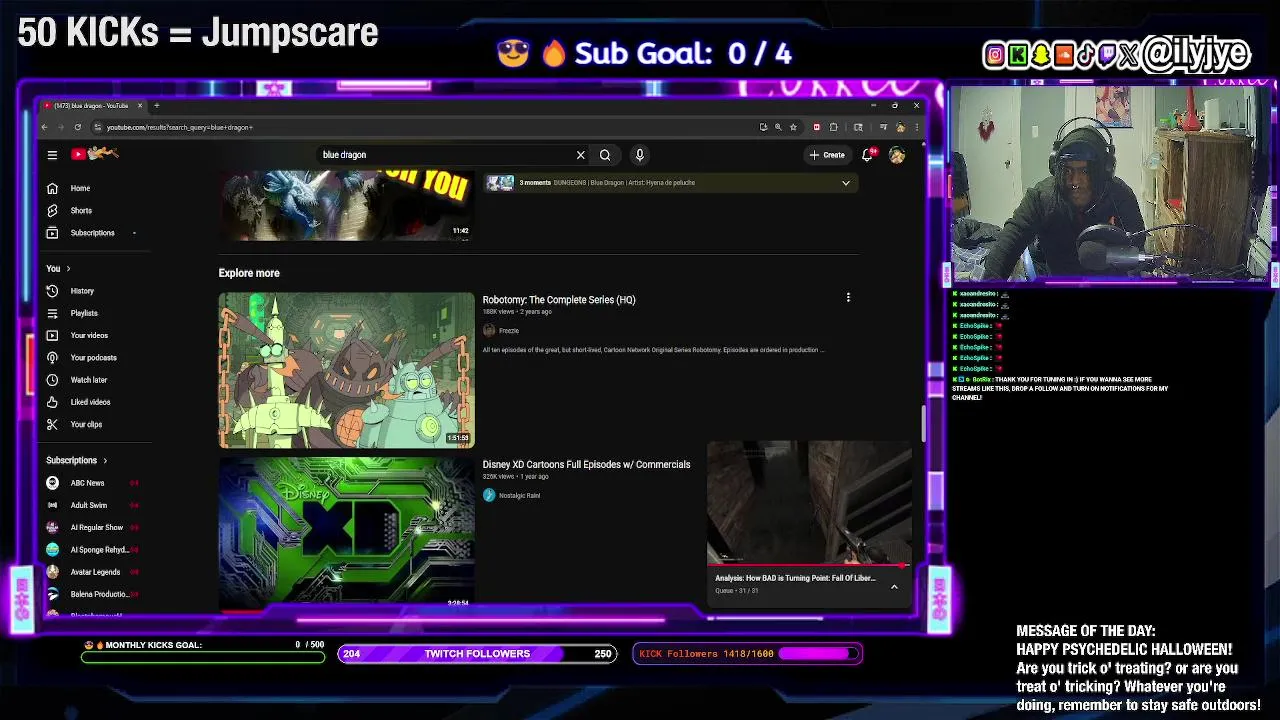Open the blue dragon video thumbnail 11:42

(x=346, y=205)
